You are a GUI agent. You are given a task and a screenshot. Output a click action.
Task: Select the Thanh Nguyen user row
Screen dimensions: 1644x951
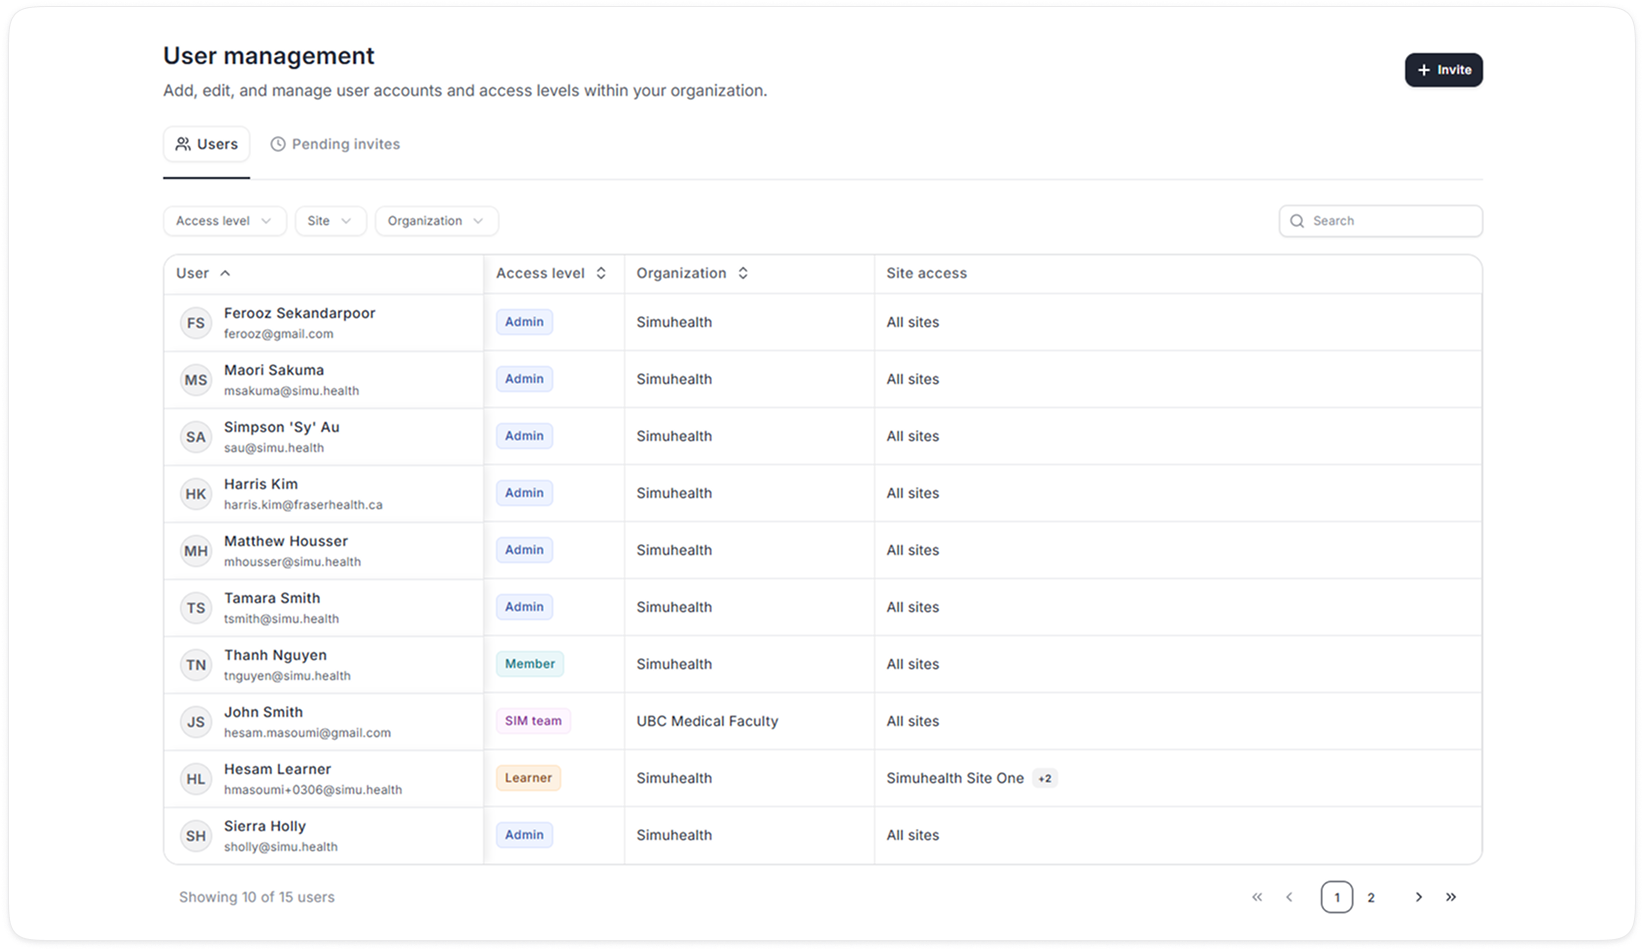pos(822,664)
